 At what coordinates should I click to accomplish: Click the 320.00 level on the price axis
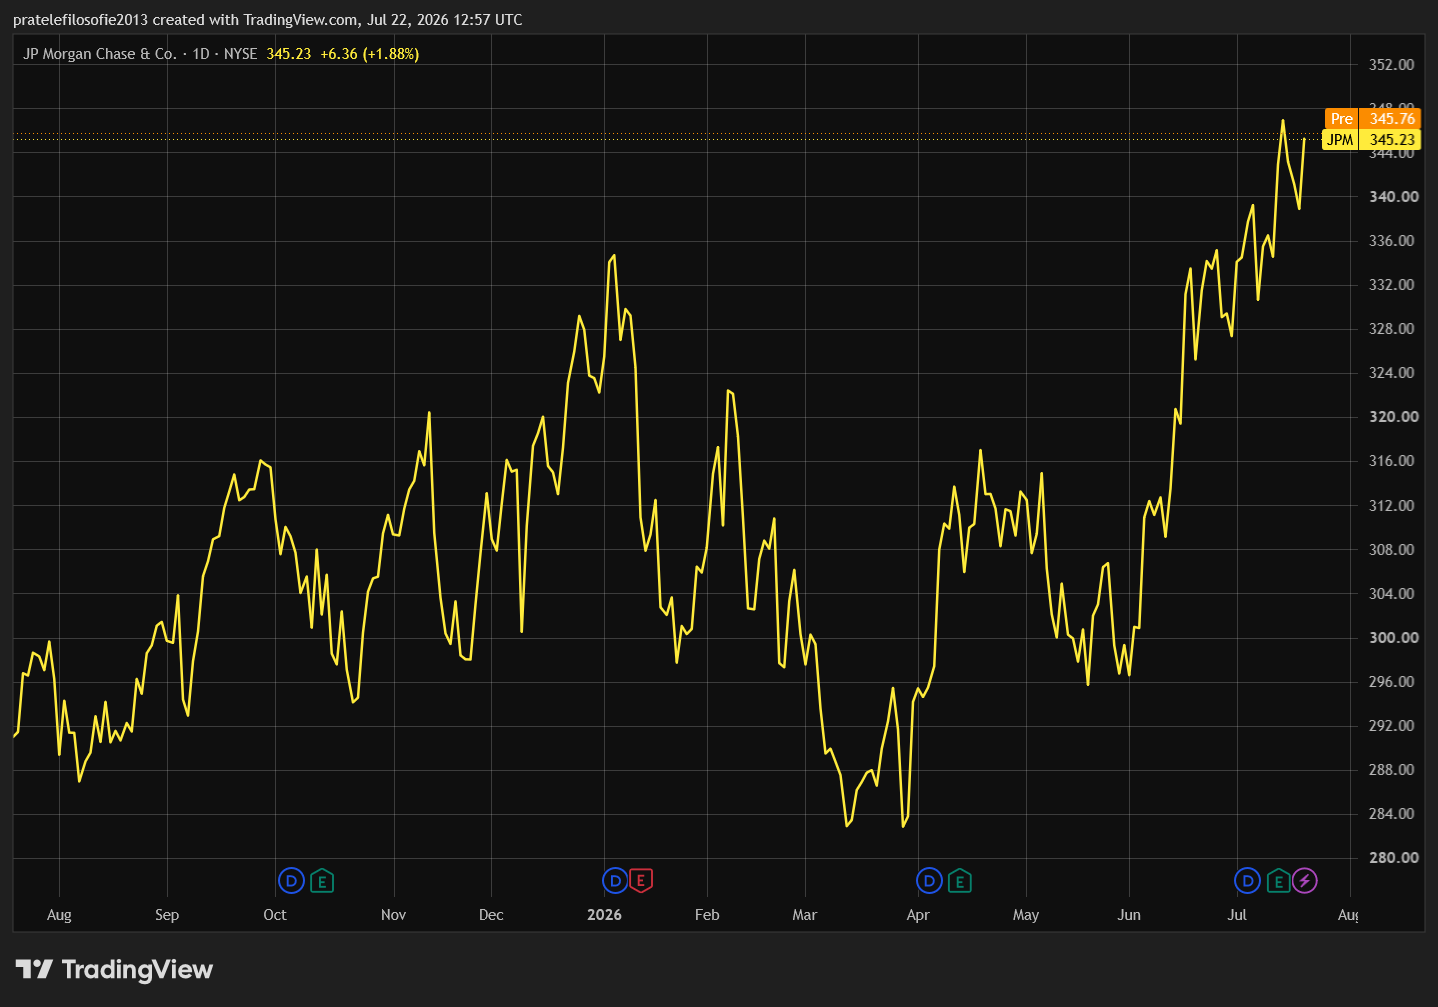(x=1394, y=417)
